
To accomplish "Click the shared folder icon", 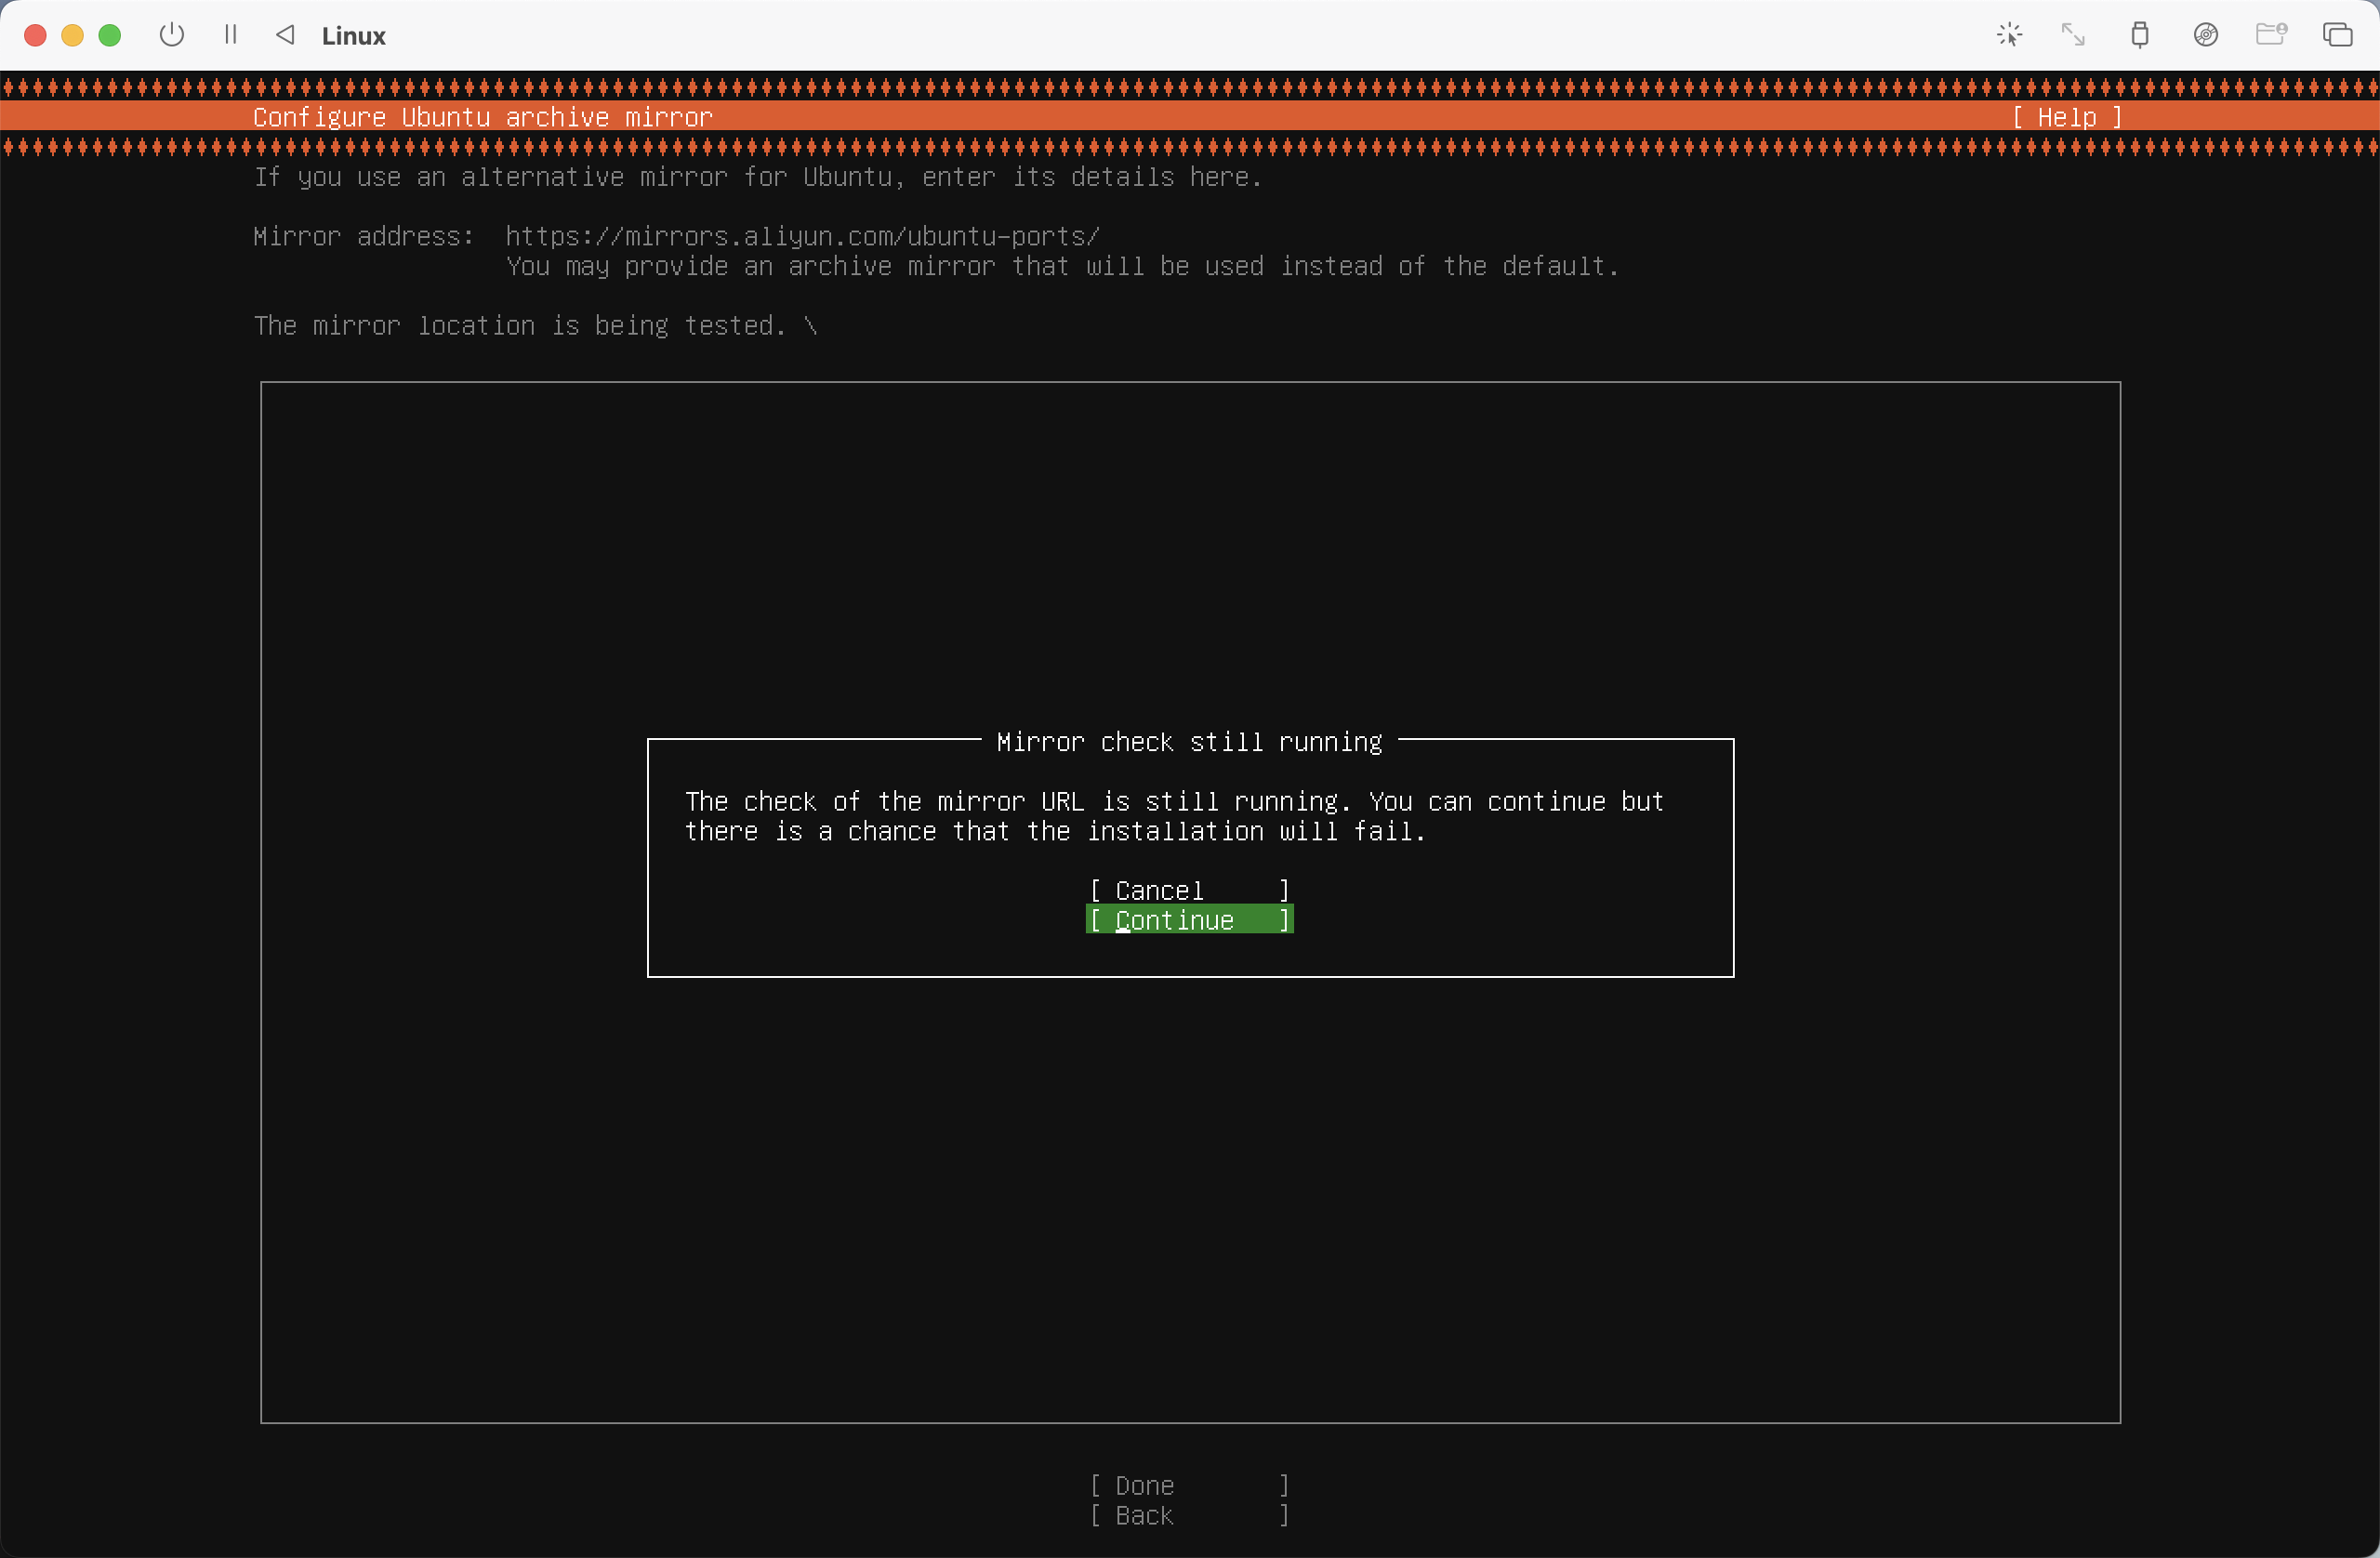I will [x=2271, y=35].
